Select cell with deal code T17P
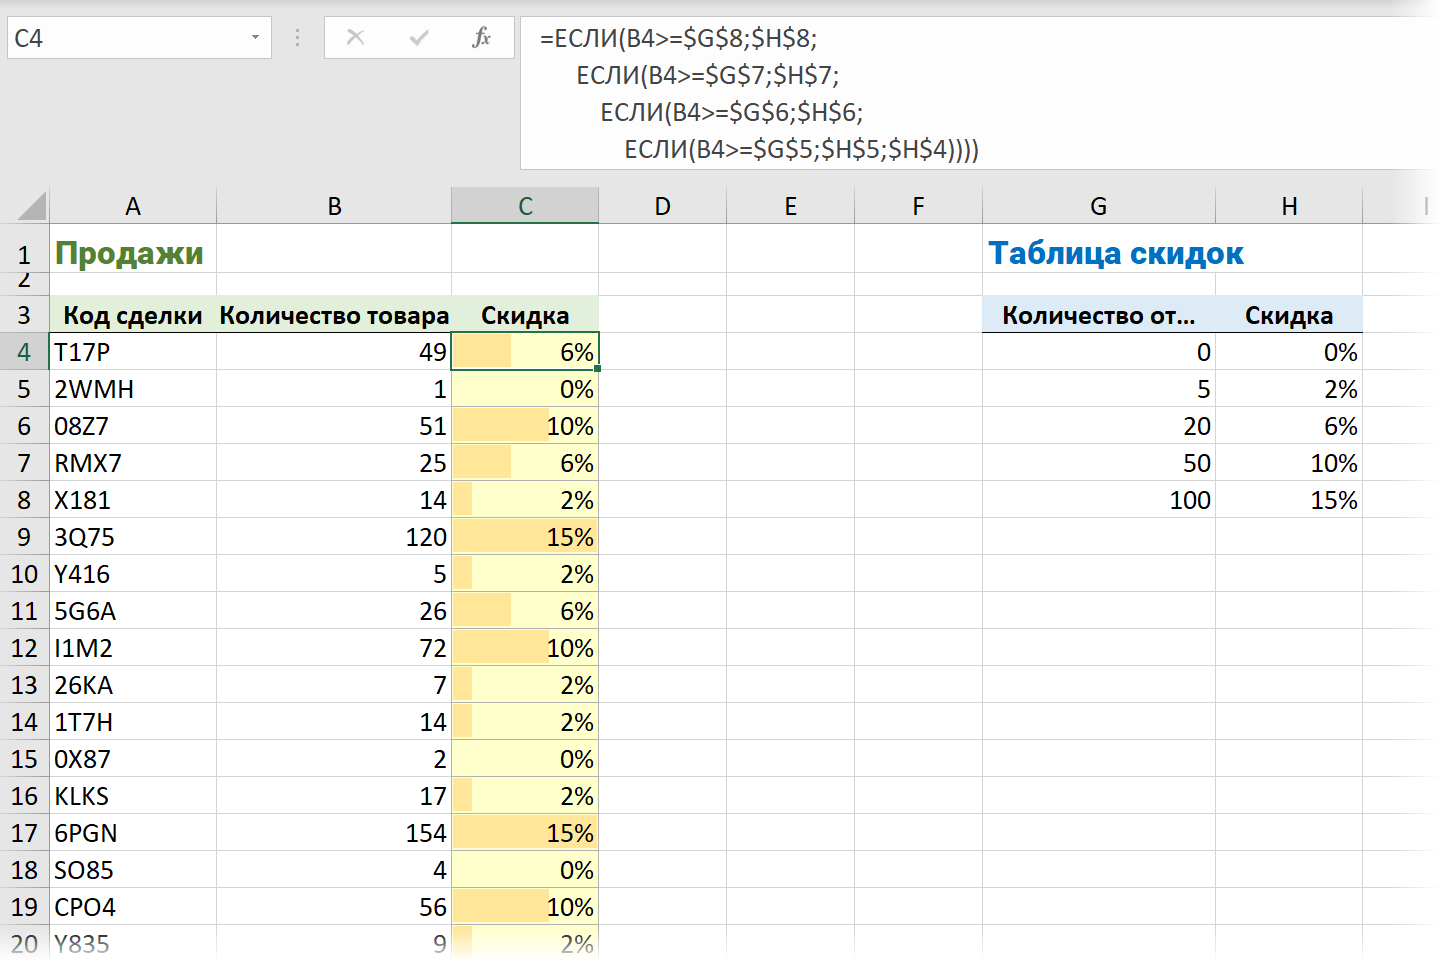The height and width of the screenshot is (962, 1440). (133, 352)
